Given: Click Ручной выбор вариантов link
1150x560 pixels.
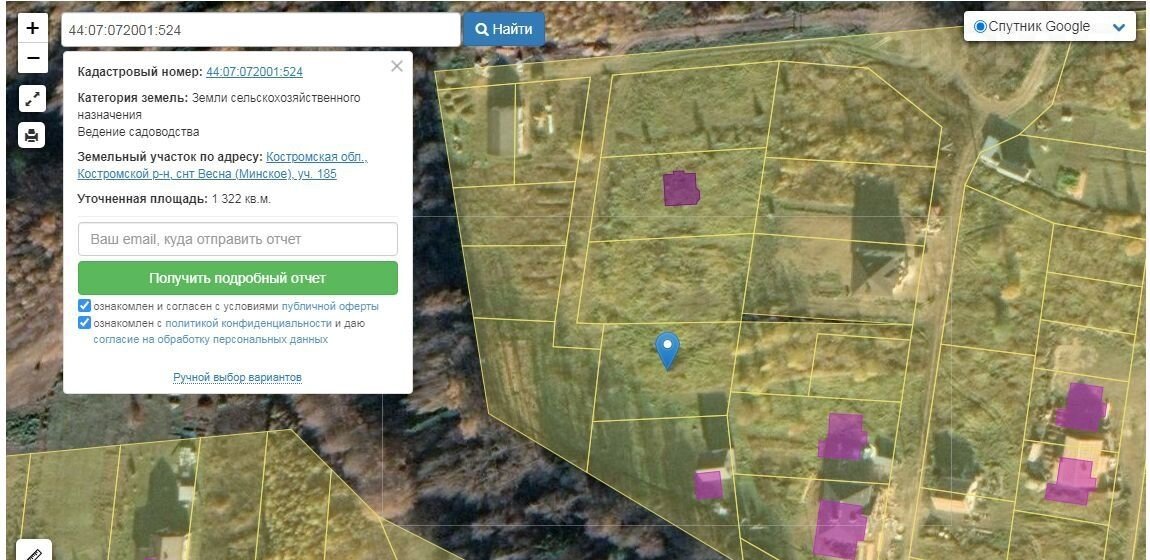Looking at the screenshot, I should [x=237, y=377].
